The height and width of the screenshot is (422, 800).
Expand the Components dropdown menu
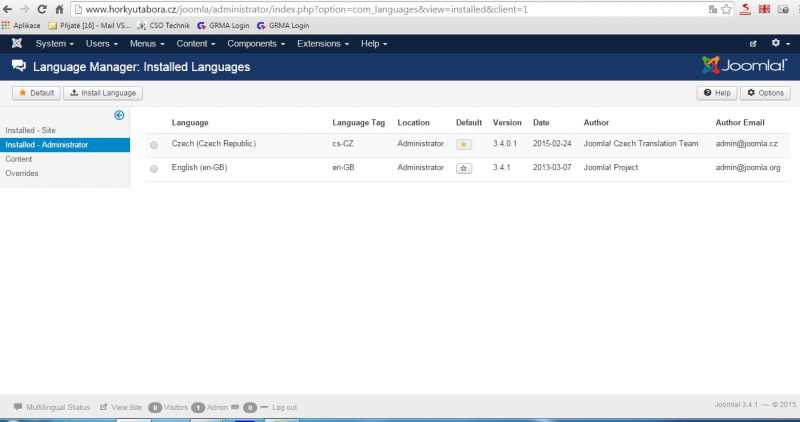click(x=255, y=44)
